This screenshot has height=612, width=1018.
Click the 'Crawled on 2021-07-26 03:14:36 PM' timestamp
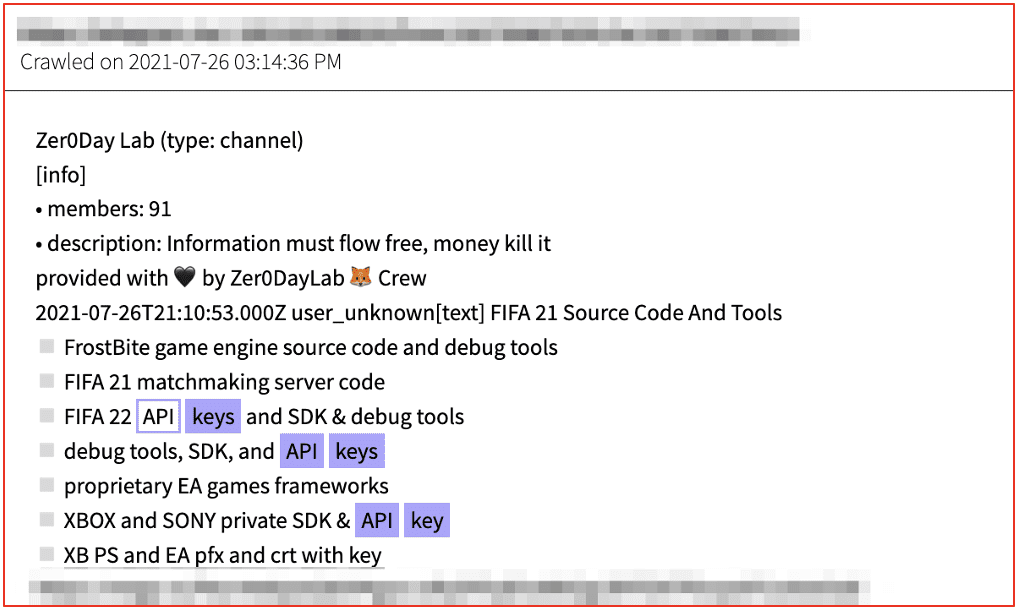click(x=180, y=62)
